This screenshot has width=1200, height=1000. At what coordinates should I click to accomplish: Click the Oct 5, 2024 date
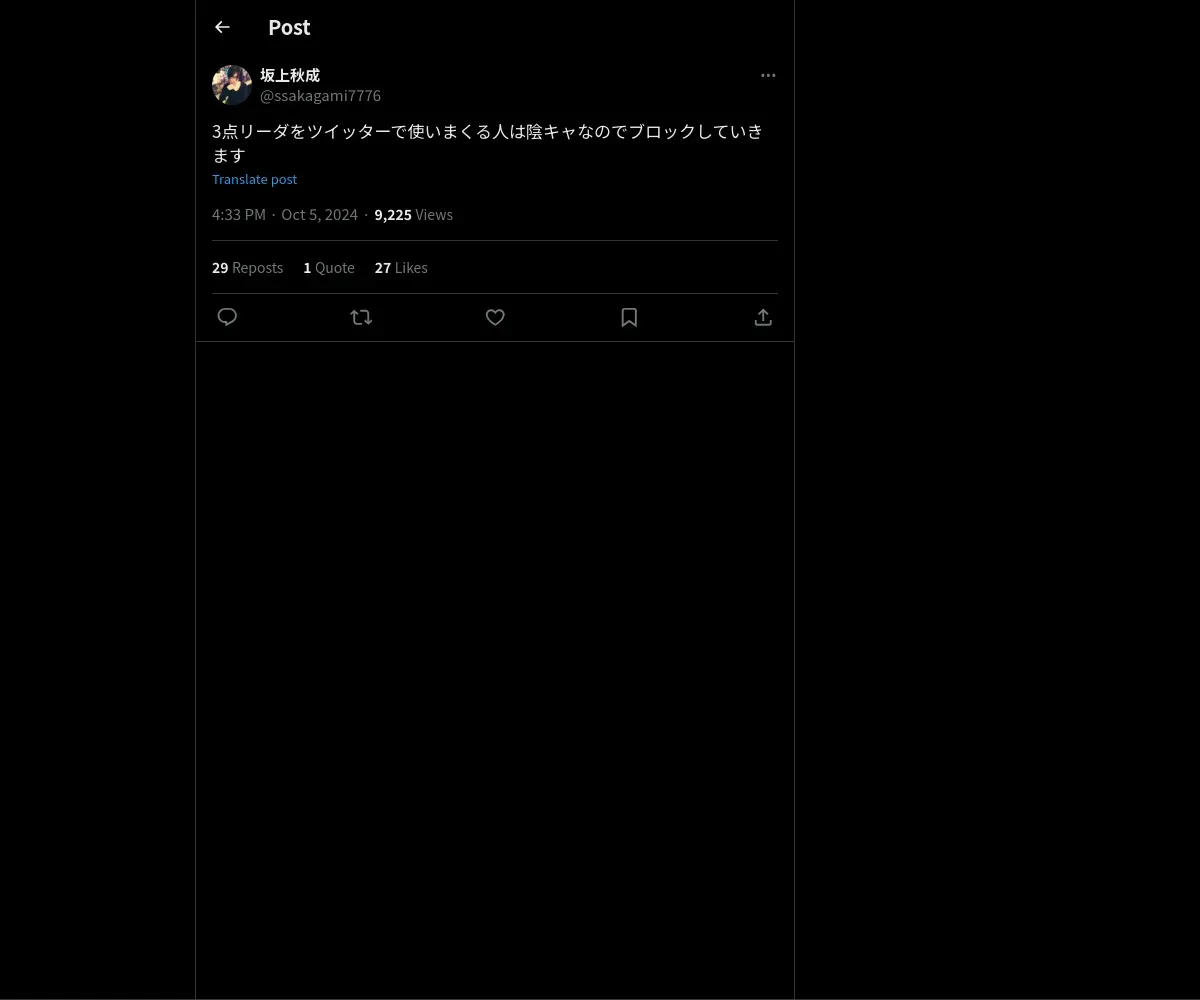click(x=319, y=215)
